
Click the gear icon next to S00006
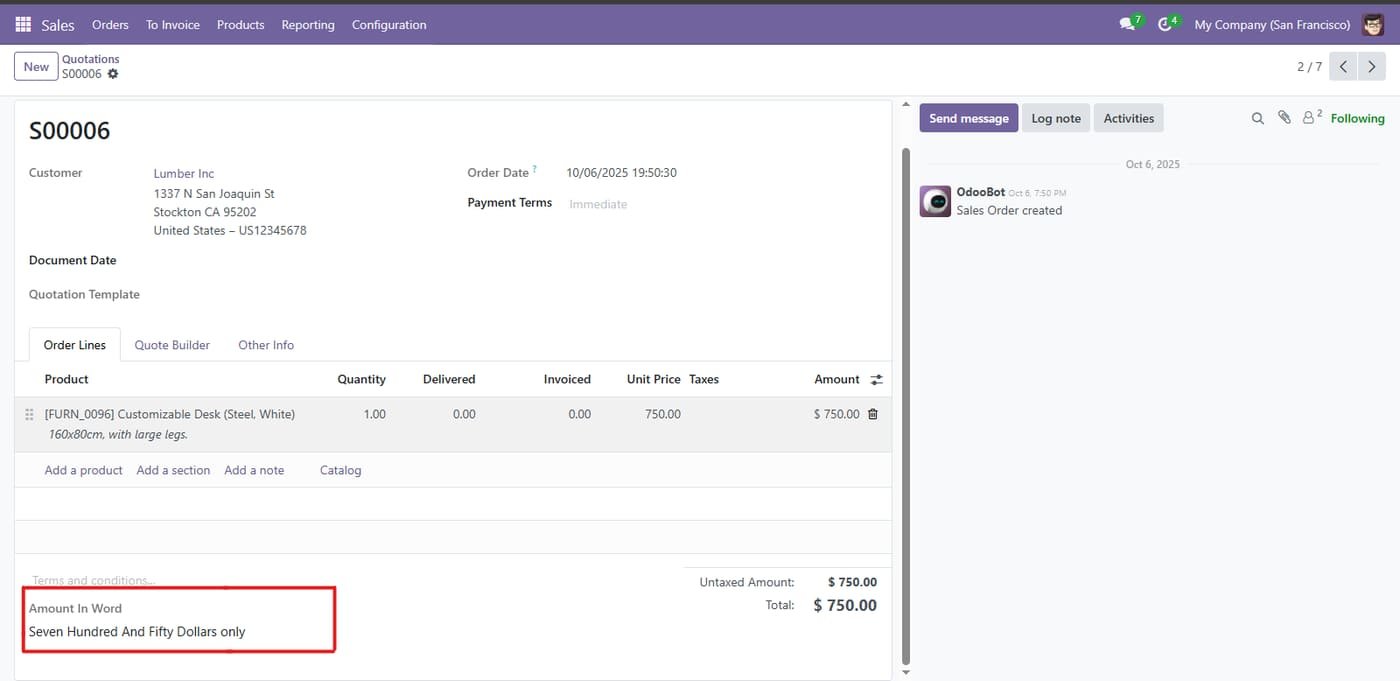point(113,74)
